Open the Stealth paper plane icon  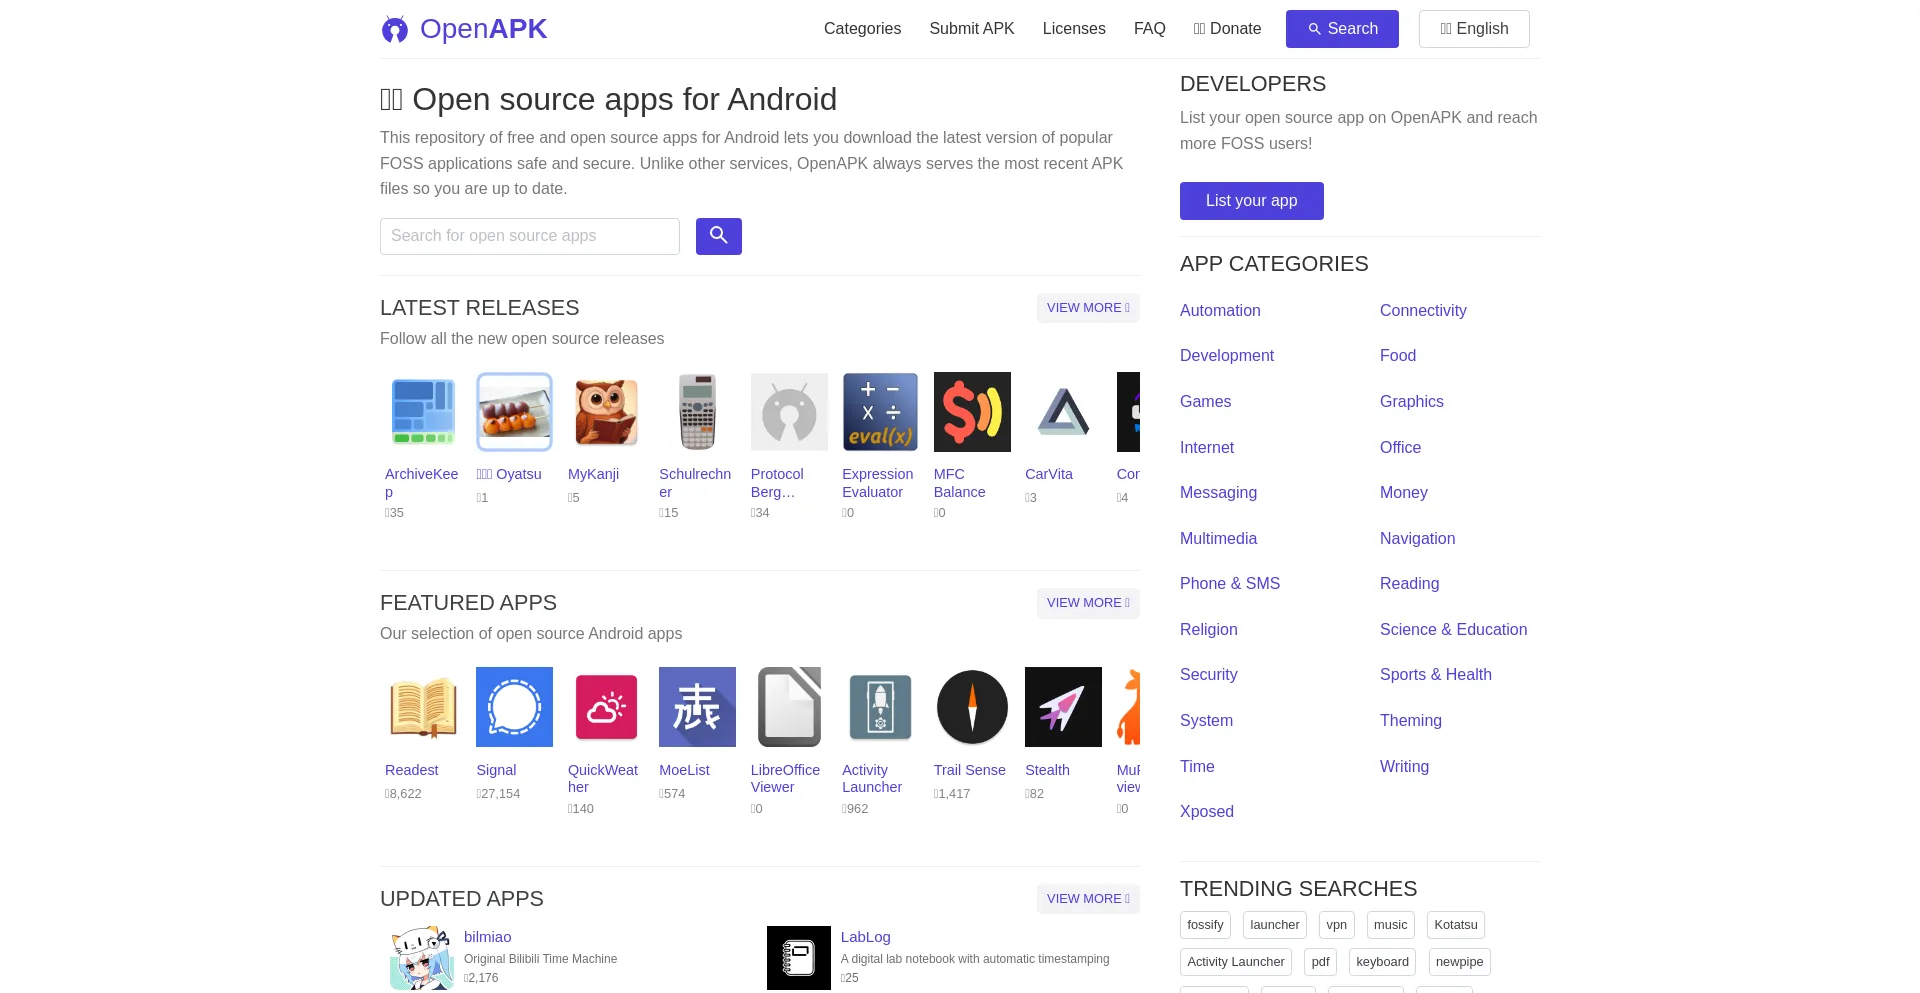(x=1063, y=707)
